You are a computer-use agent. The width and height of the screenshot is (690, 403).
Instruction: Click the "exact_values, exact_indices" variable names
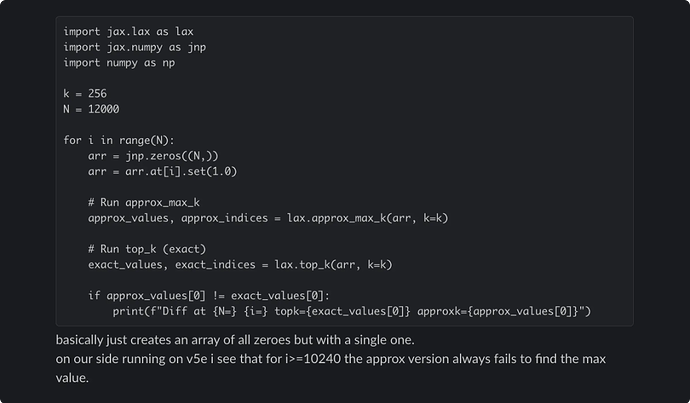pyautogui.click(x=172, y=264)
